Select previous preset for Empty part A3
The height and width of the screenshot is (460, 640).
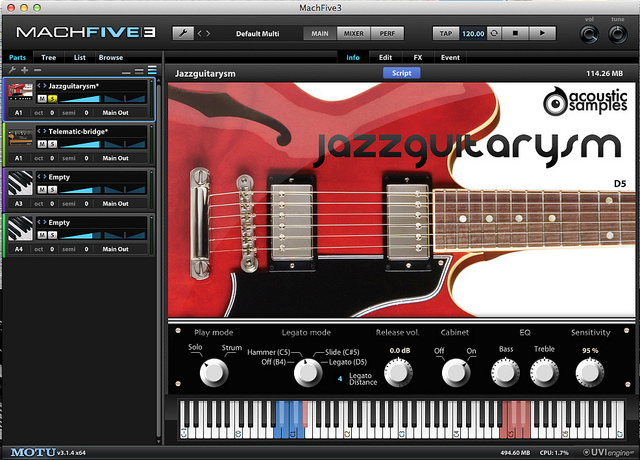(x=39, y=177)
